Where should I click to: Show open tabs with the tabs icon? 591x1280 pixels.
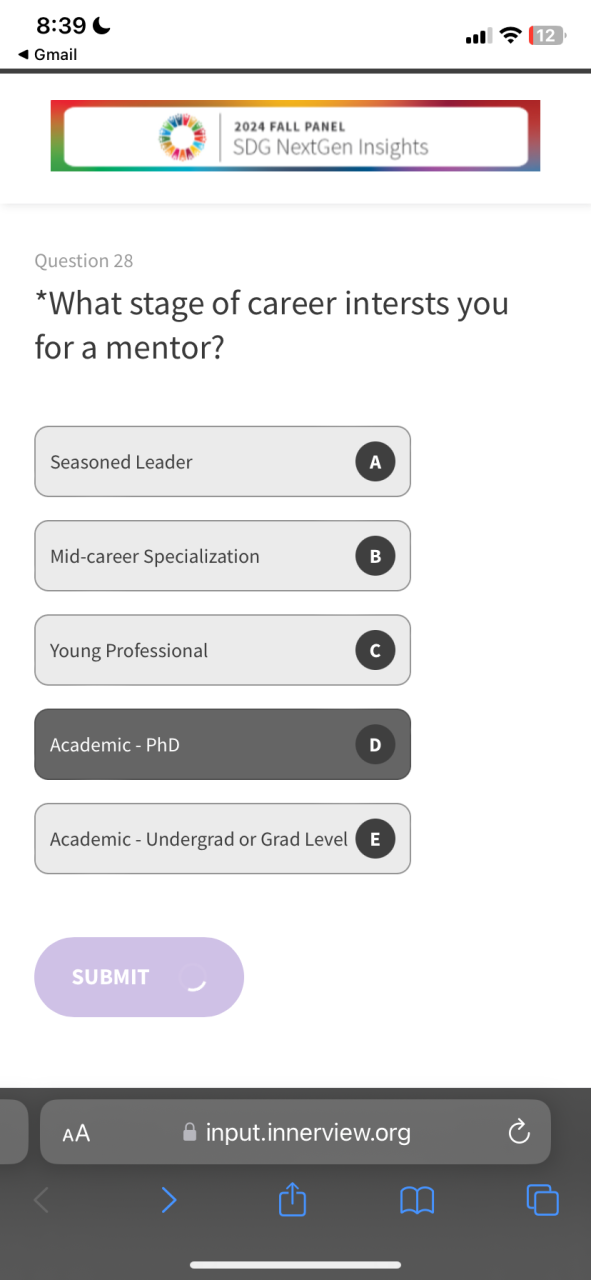point(542,1200)
